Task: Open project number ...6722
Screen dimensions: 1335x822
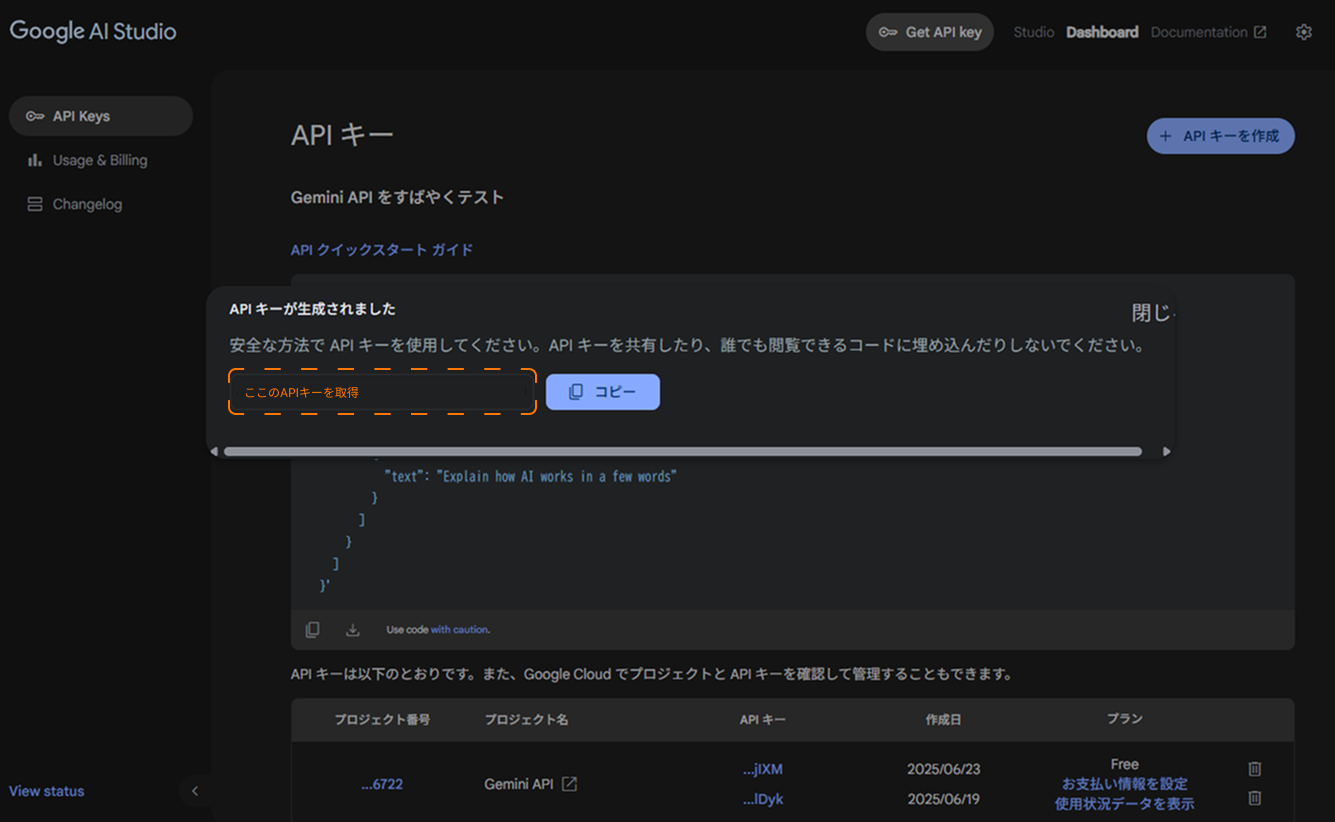Action: (382, 785)
